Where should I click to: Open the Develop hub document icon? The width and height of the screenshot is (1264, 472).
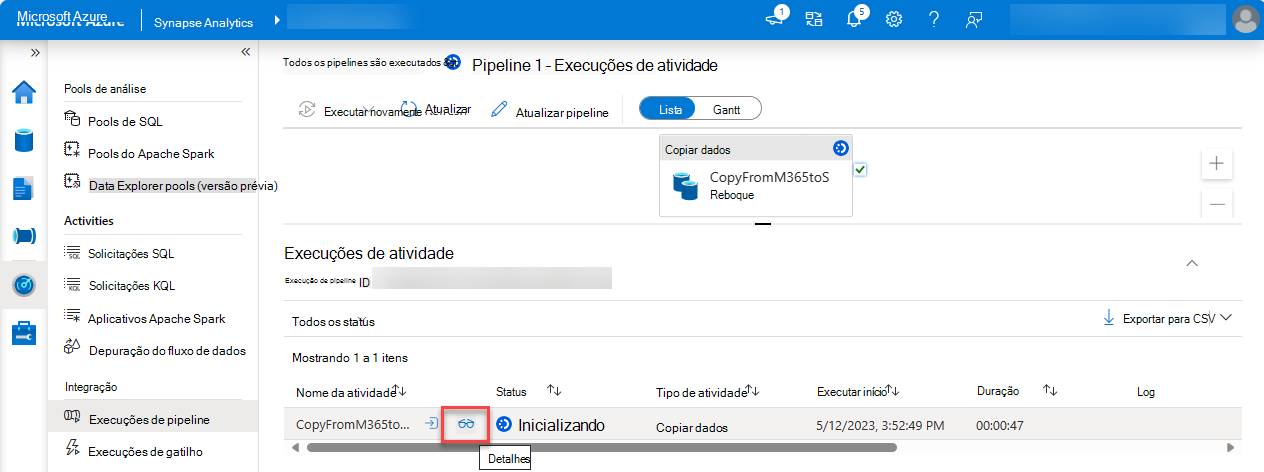(x=24, y=188)
